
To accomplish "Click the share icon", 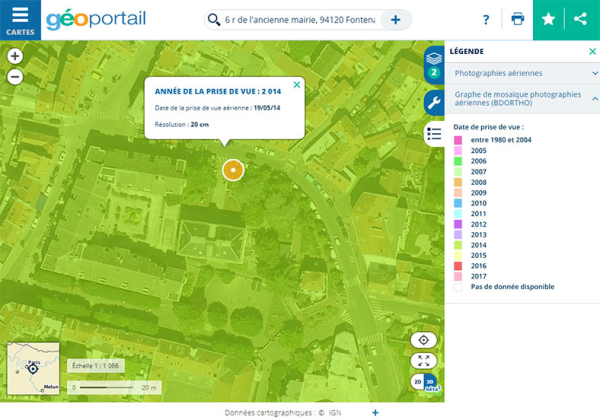I will pyautogui.click(x=581, y=19).
